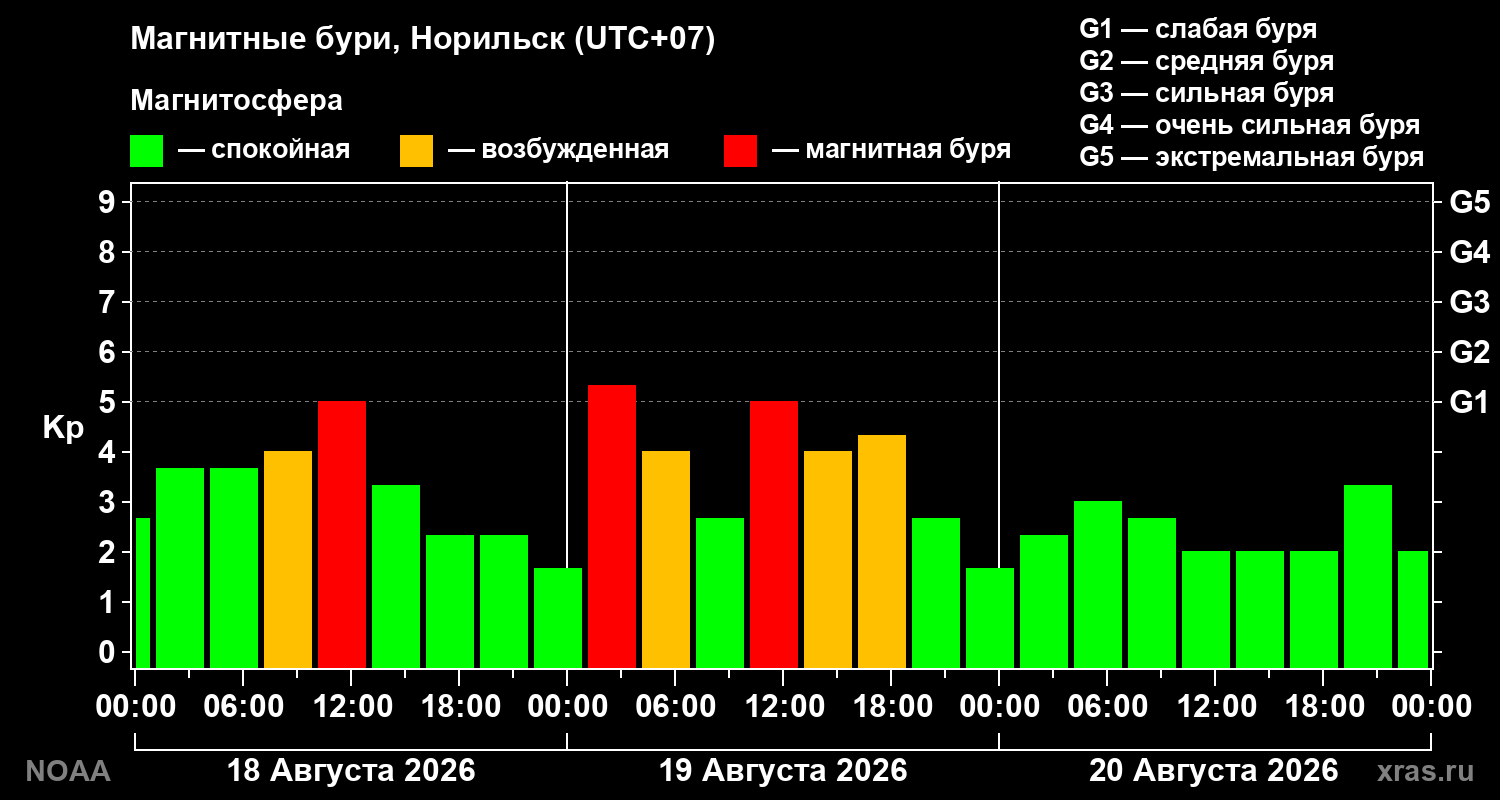Click the orange 'возбужденная' legend swatch

(x=416, y=151)
